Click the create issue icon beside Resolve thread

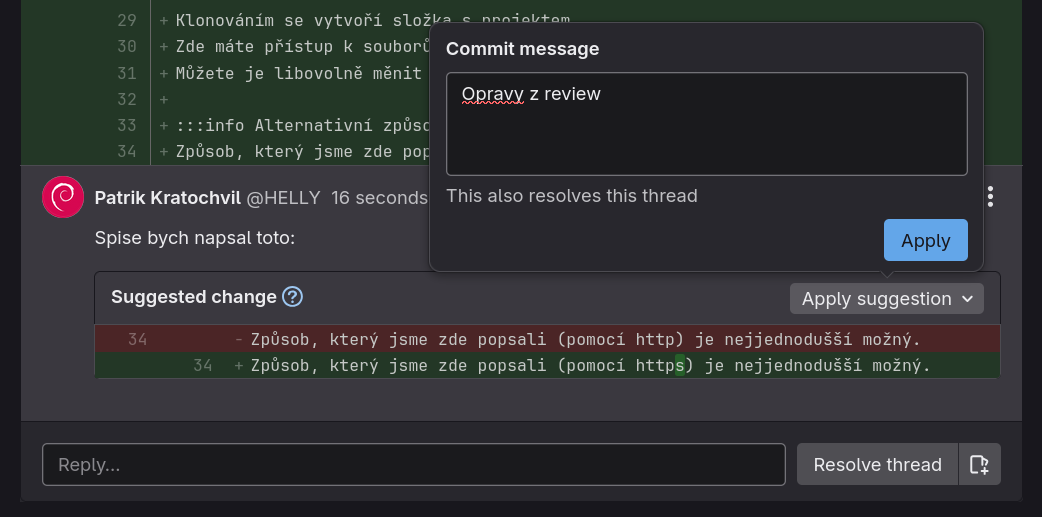[x=980, y=464]
